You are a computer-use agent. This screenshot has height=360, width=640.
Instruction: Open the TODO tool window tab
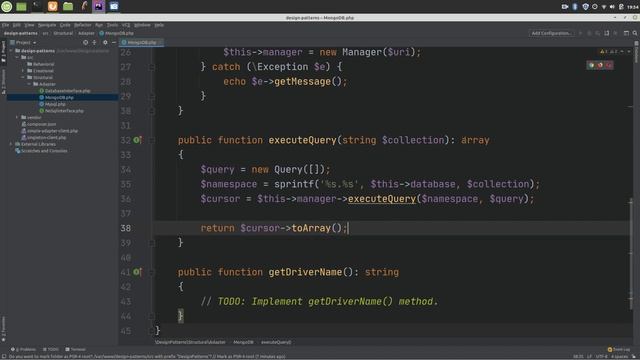51,349
